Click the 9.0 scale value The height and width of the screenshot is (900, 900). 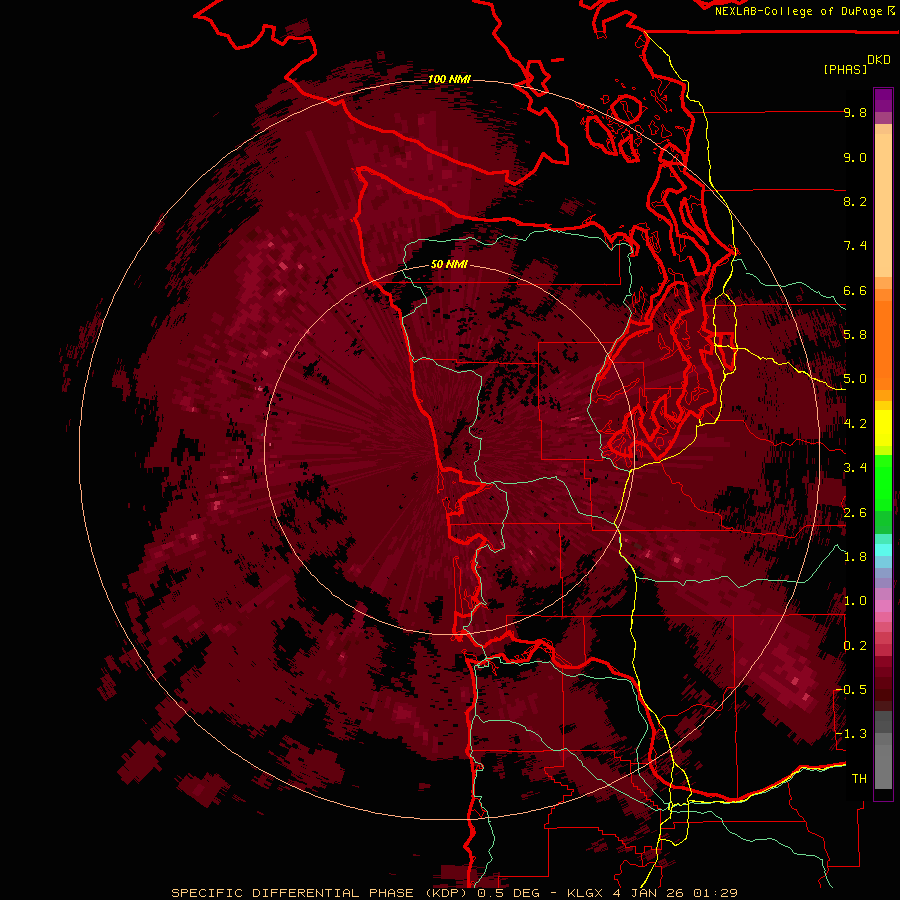855,157
